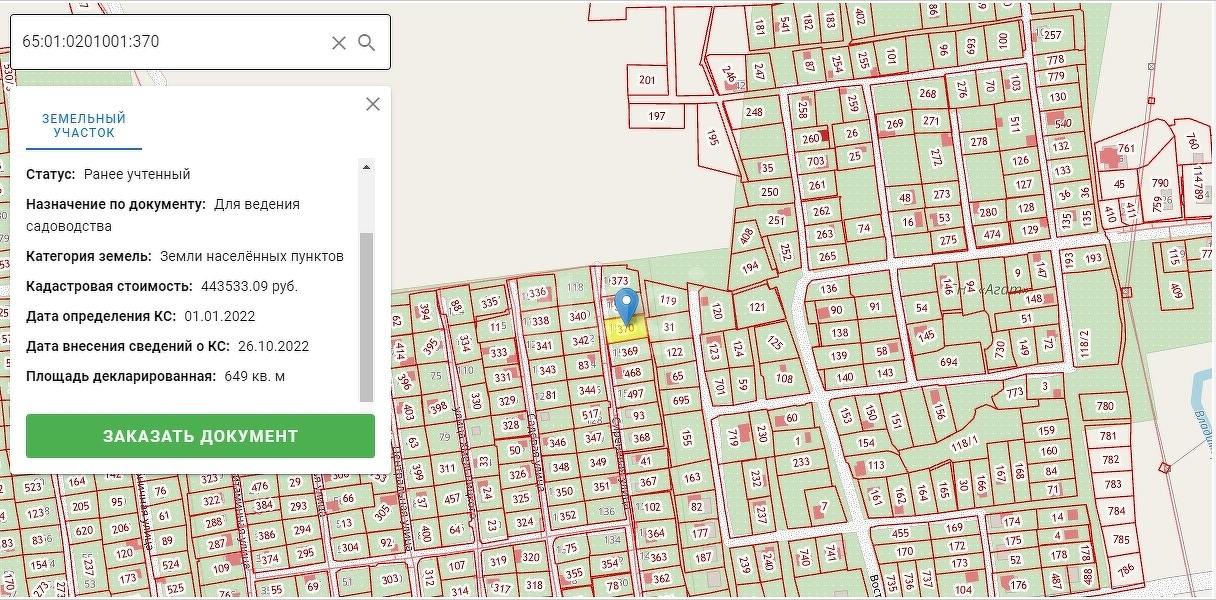Click the blue map location pin

click(x=626, y=305)
